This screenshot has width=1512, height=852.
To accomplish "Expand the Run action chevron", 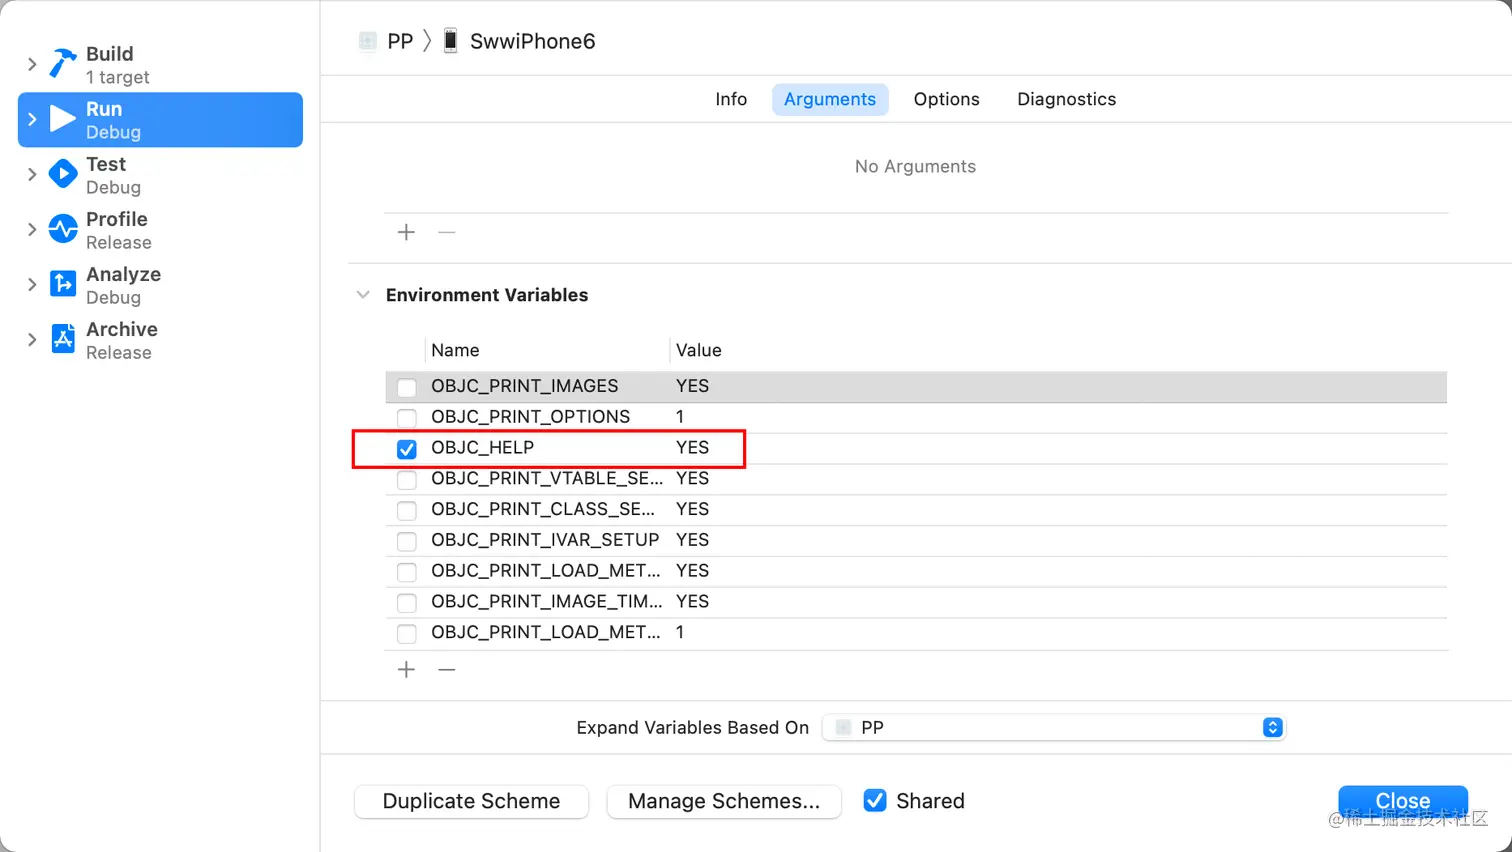I will tap(32, 120).
